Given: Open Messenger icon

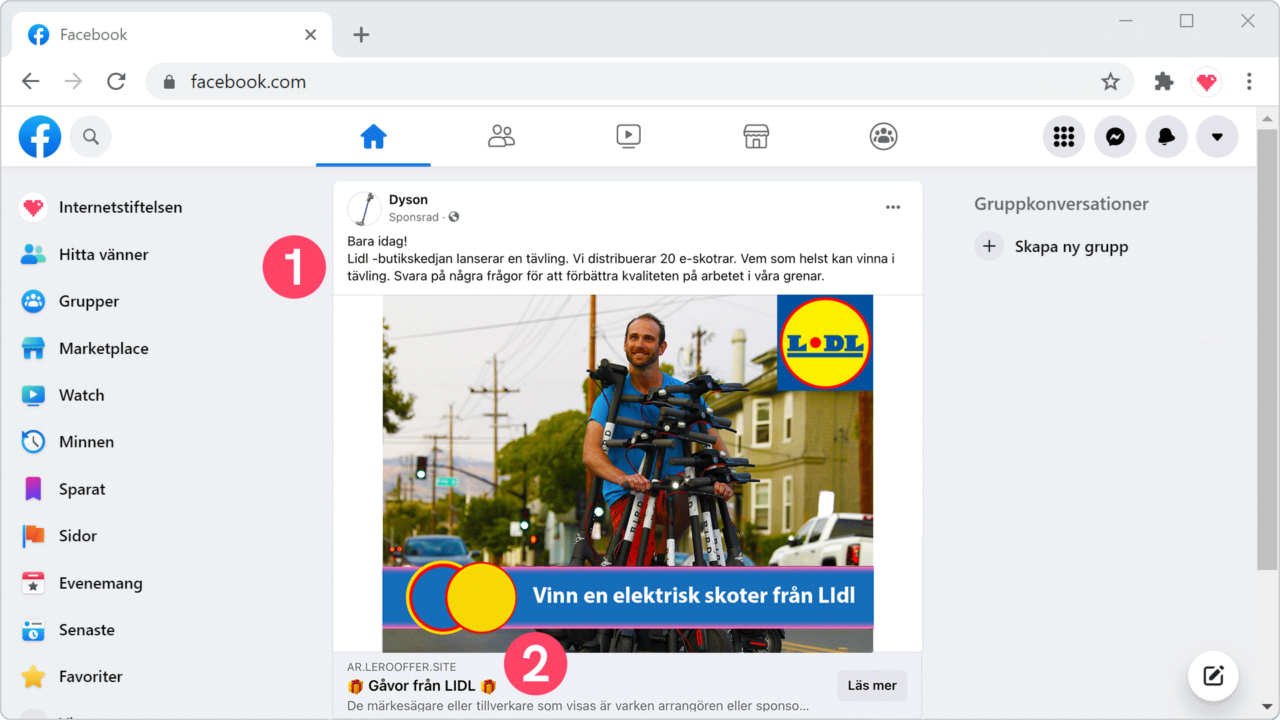Looking at the screenshot, I should click(x=1115, y=137).
